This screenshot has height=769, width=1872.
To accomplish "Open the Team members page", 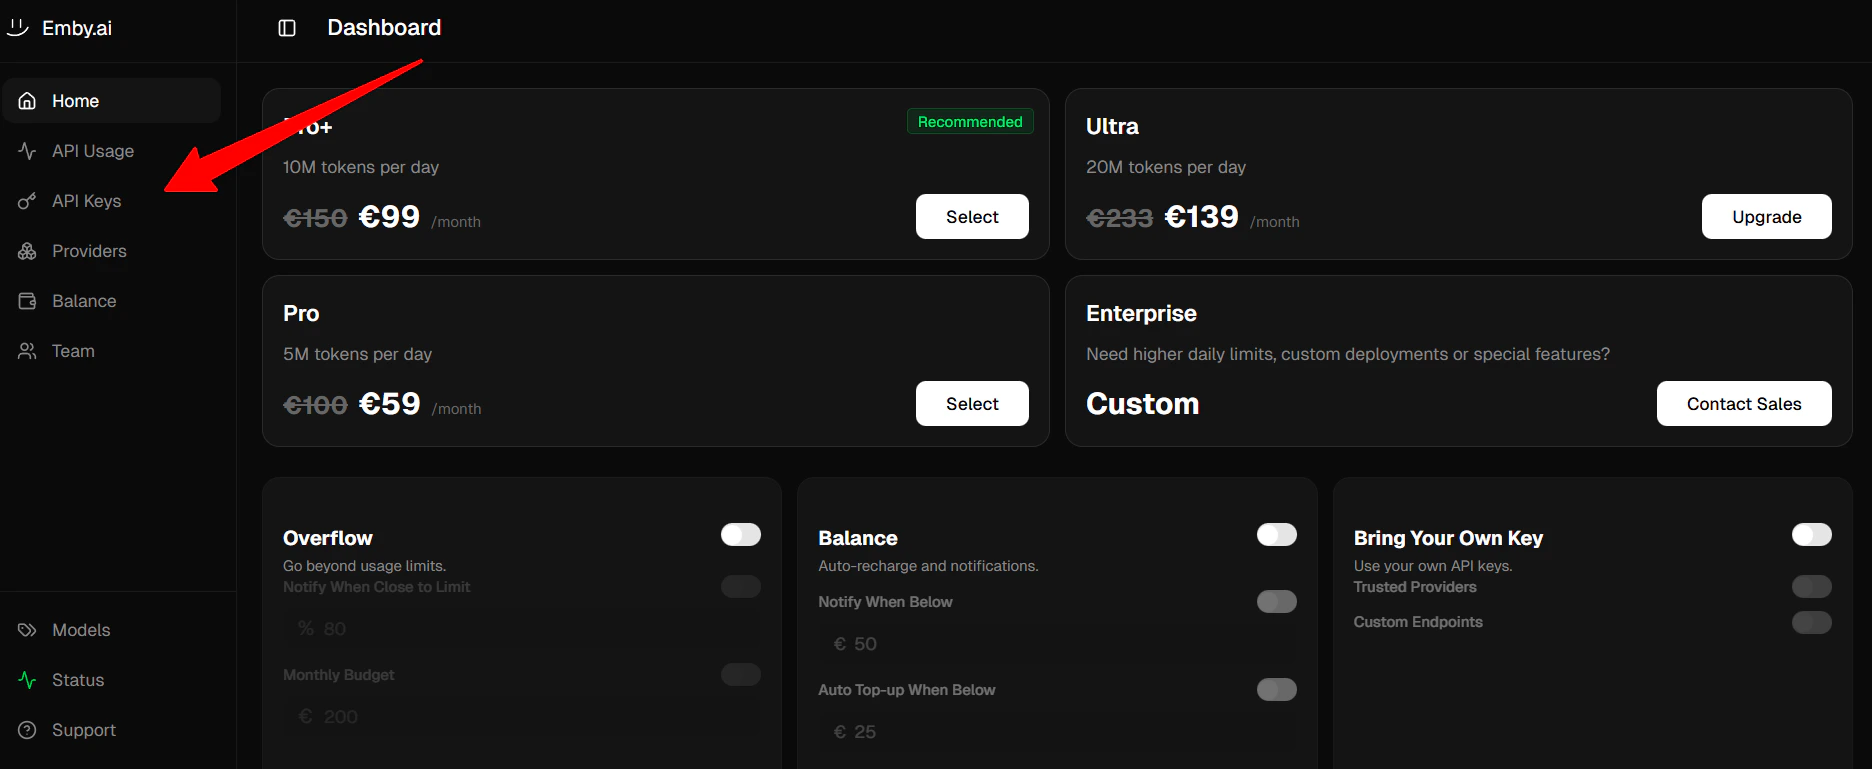I will (73, 350).
